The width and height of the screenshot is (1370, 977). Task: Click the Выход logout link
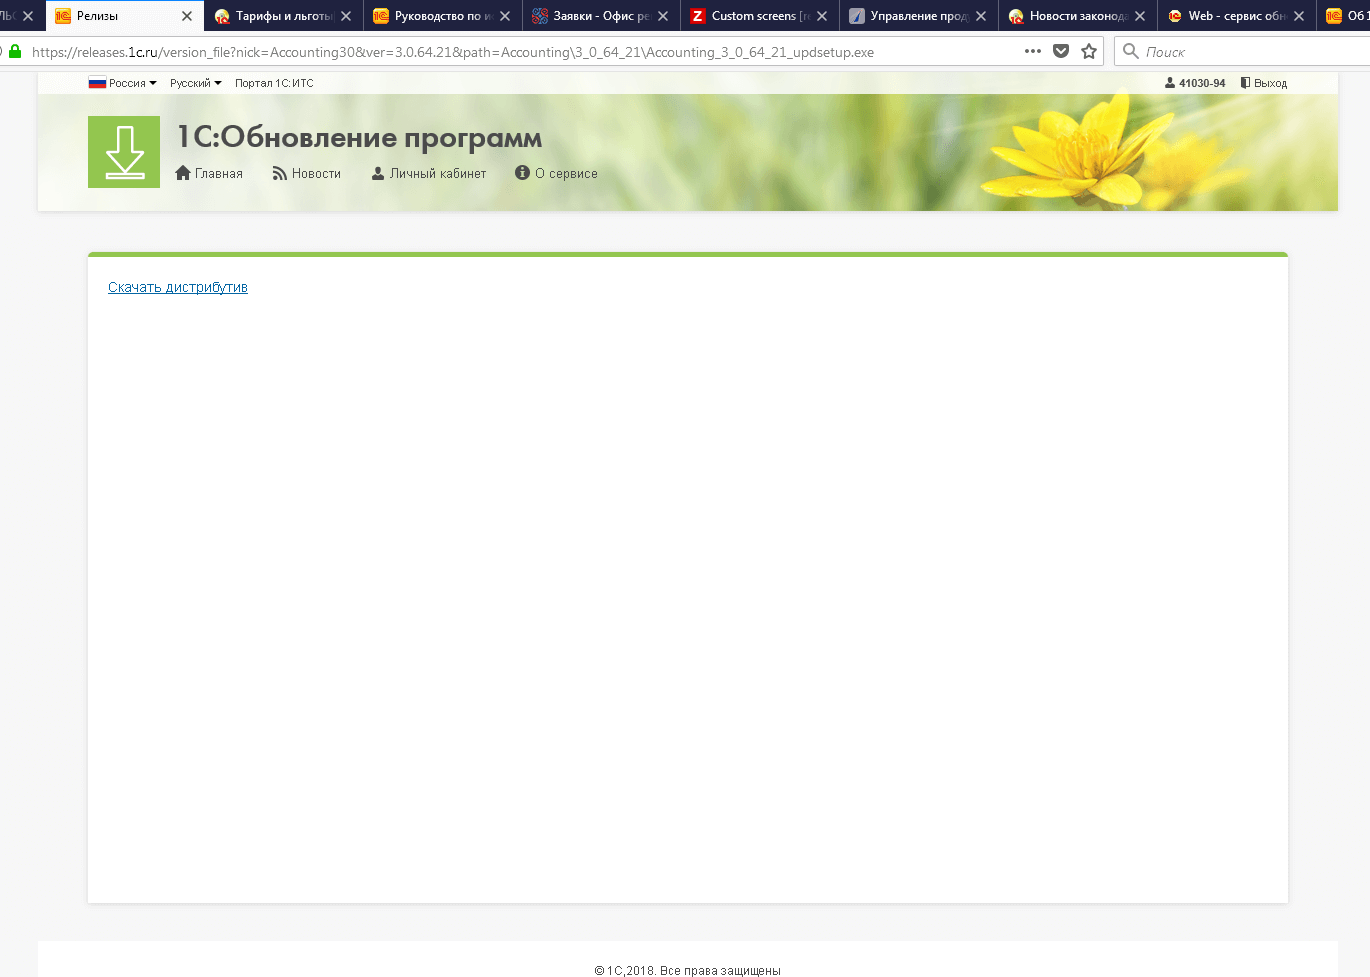coord(1264,83)
